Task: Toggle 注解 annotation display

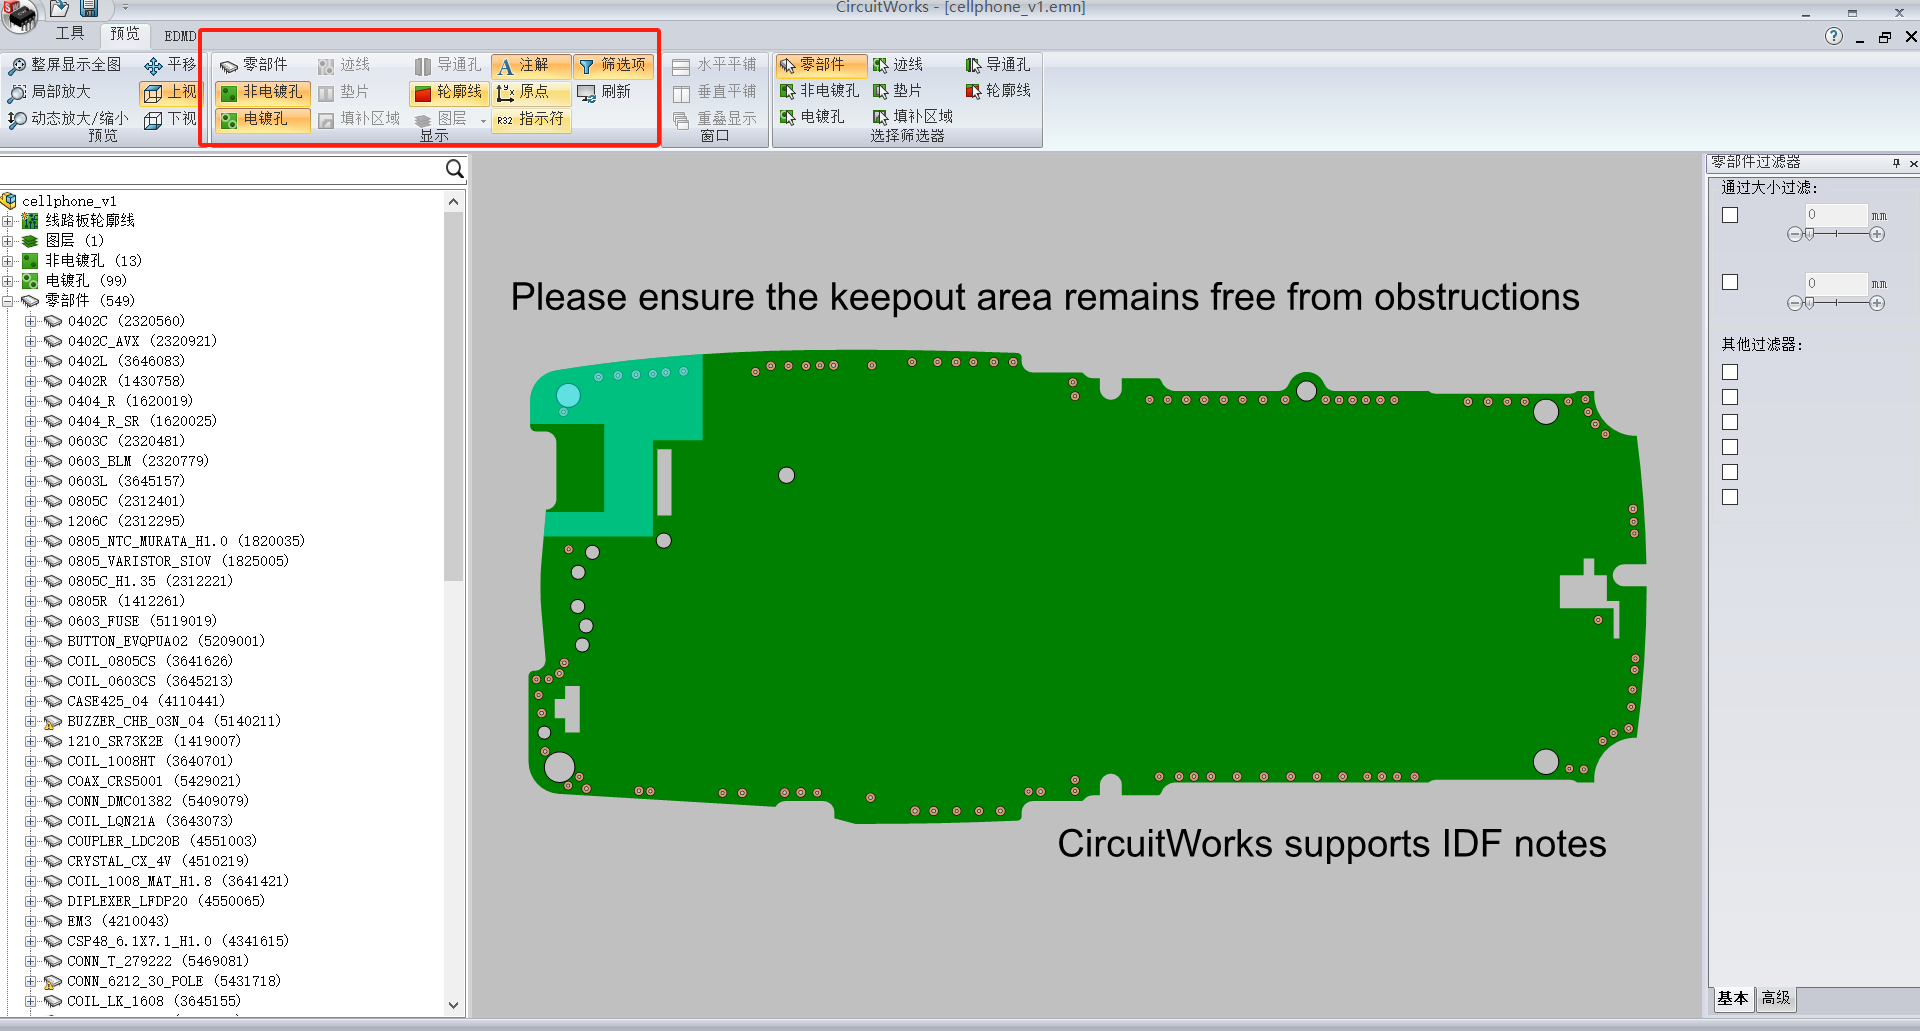Action: 531,65
